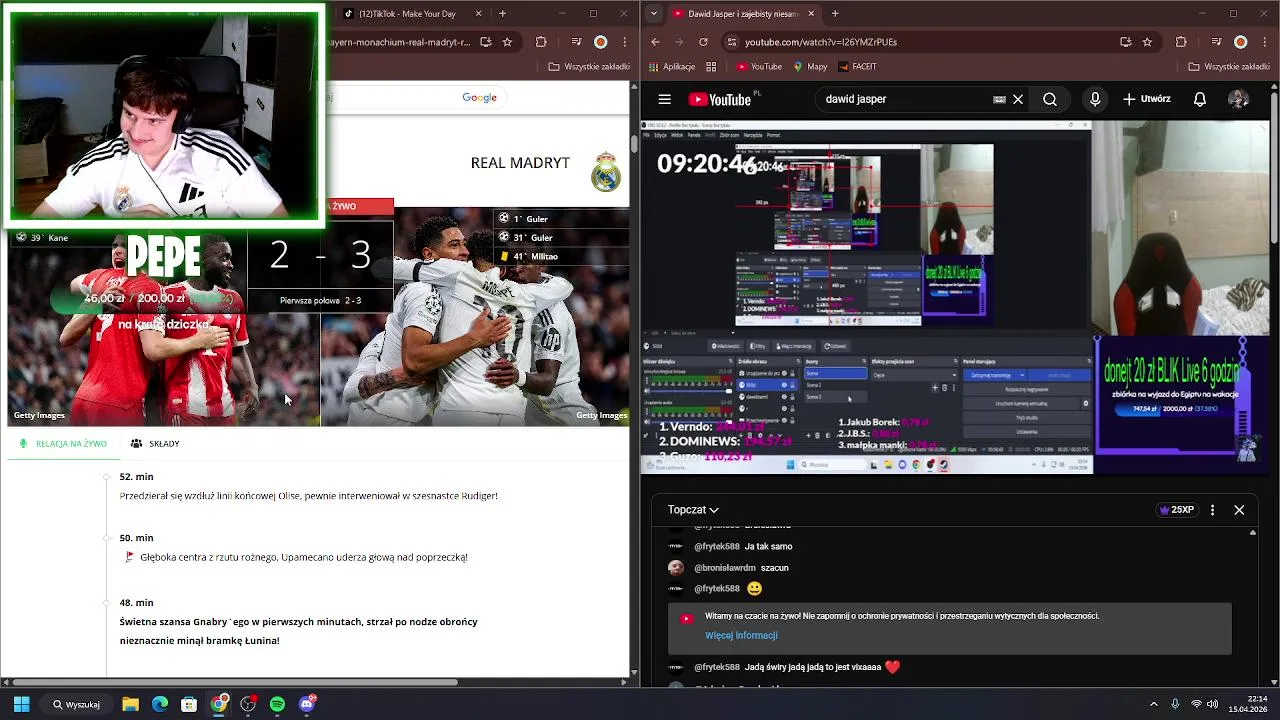Open media controls in YouTube browser window
The image size is (1280, 720).
click(x=1216, y=42)
